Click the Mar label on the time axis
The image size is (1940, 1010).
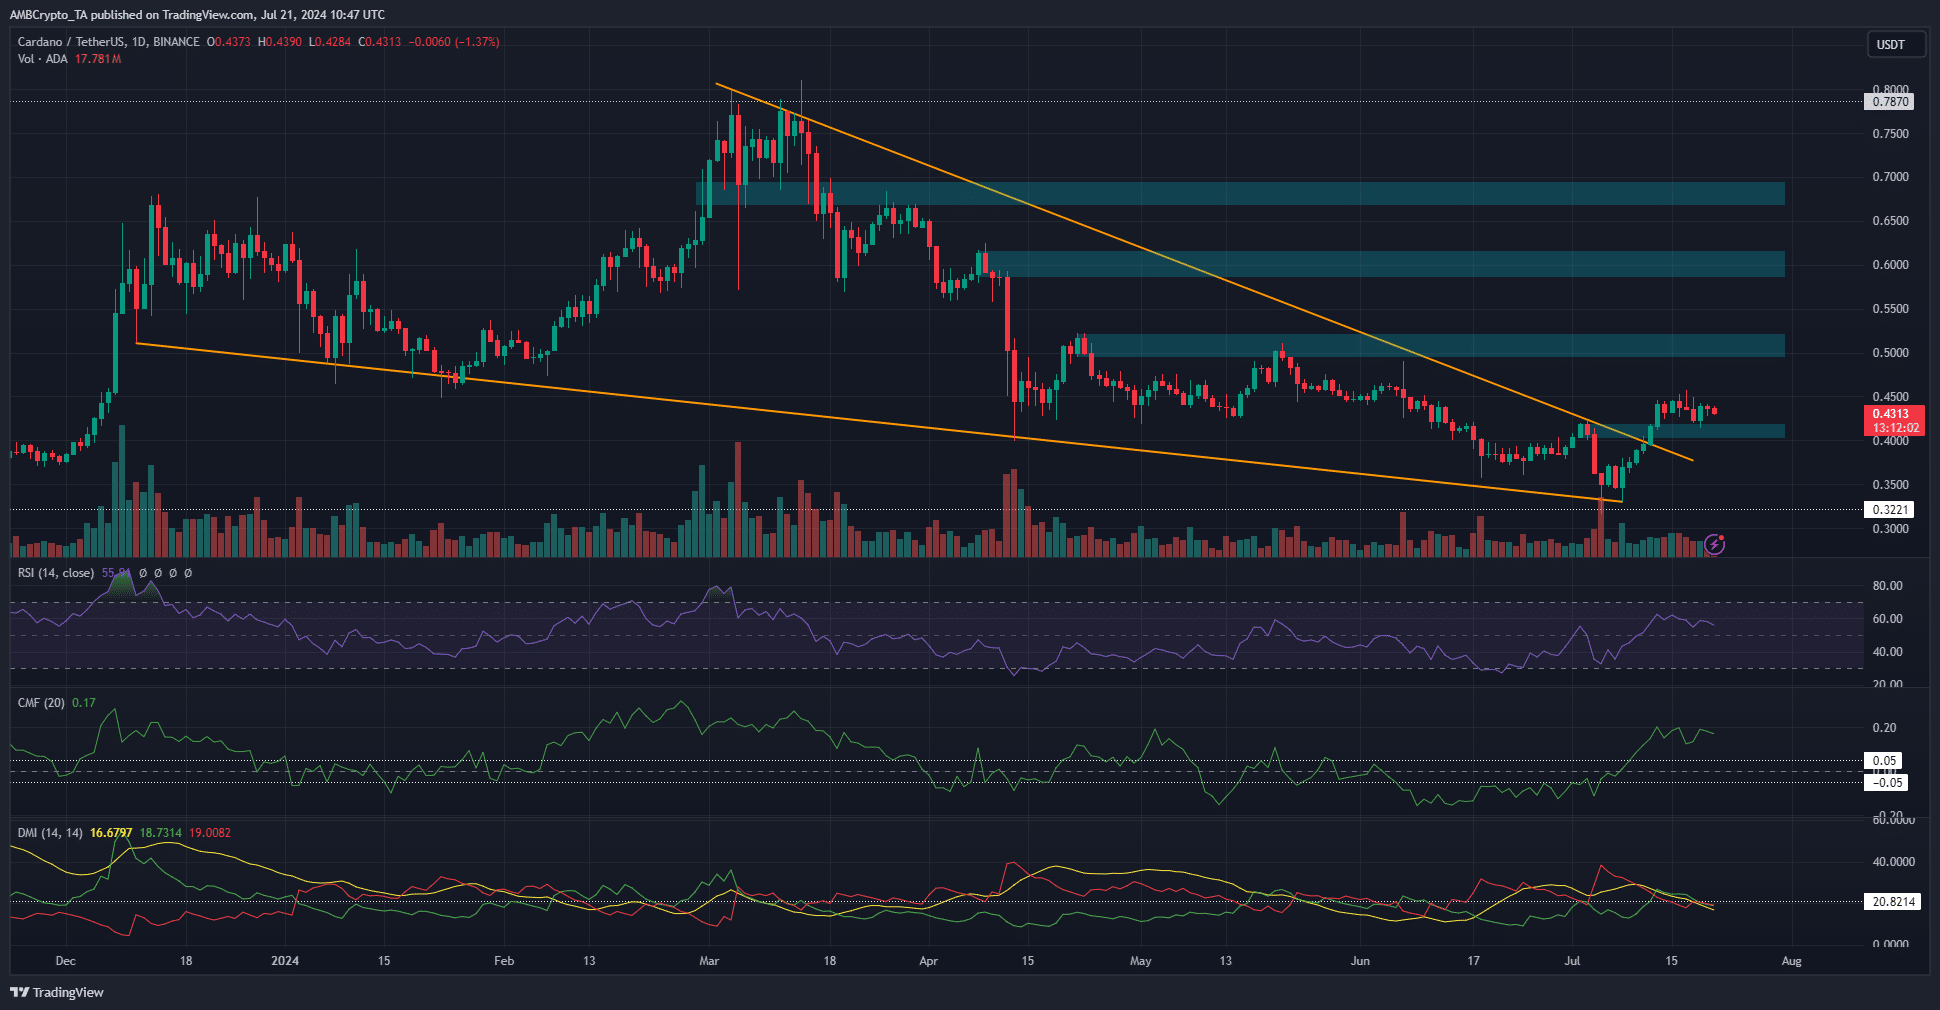pyautogui.click(x=709, y=961)
